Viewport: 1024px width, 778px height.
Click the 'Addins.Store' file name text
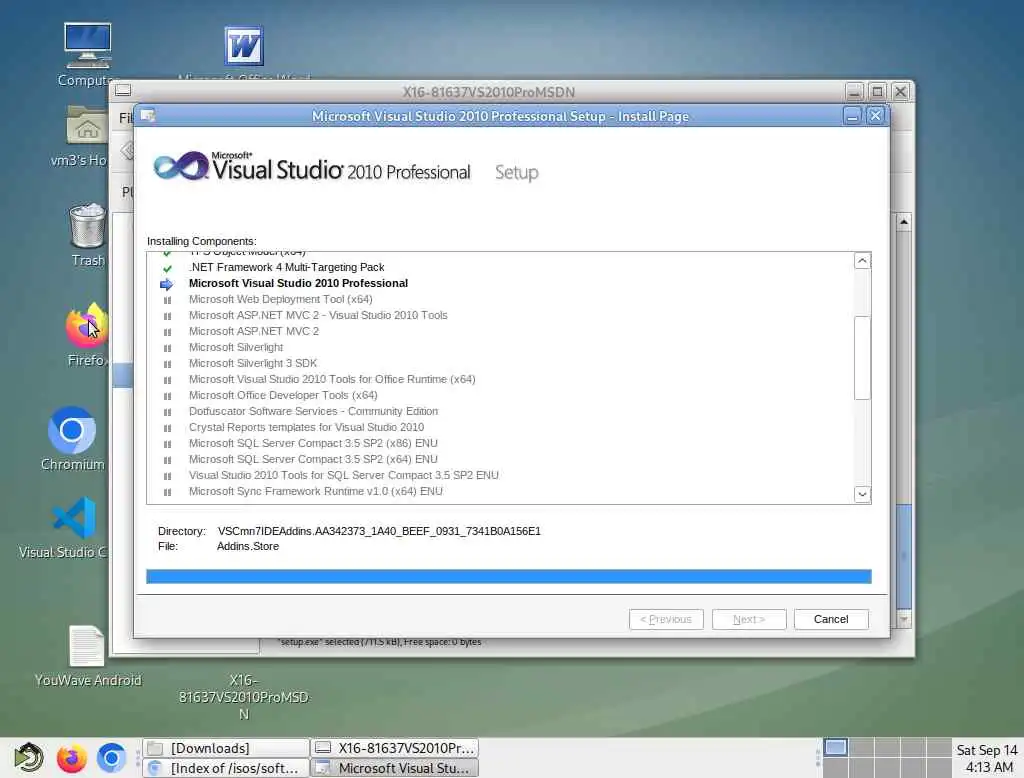pyautogui.click(x=248, y=547)
